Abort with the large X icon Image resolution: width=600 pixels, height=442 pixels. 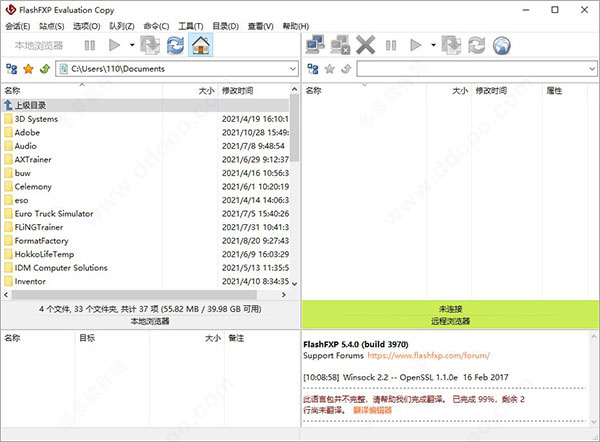tap(365, 45)
